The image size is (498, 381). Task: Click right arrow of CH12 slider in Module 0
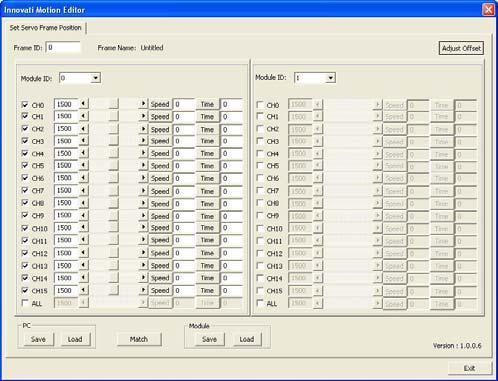click(143, 253)
